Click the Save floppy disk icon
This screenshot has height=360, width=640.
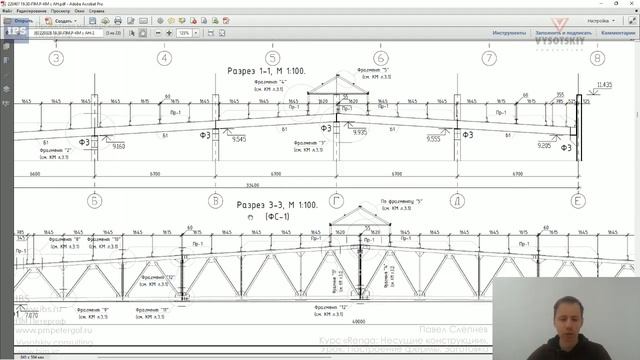(92, 20)
